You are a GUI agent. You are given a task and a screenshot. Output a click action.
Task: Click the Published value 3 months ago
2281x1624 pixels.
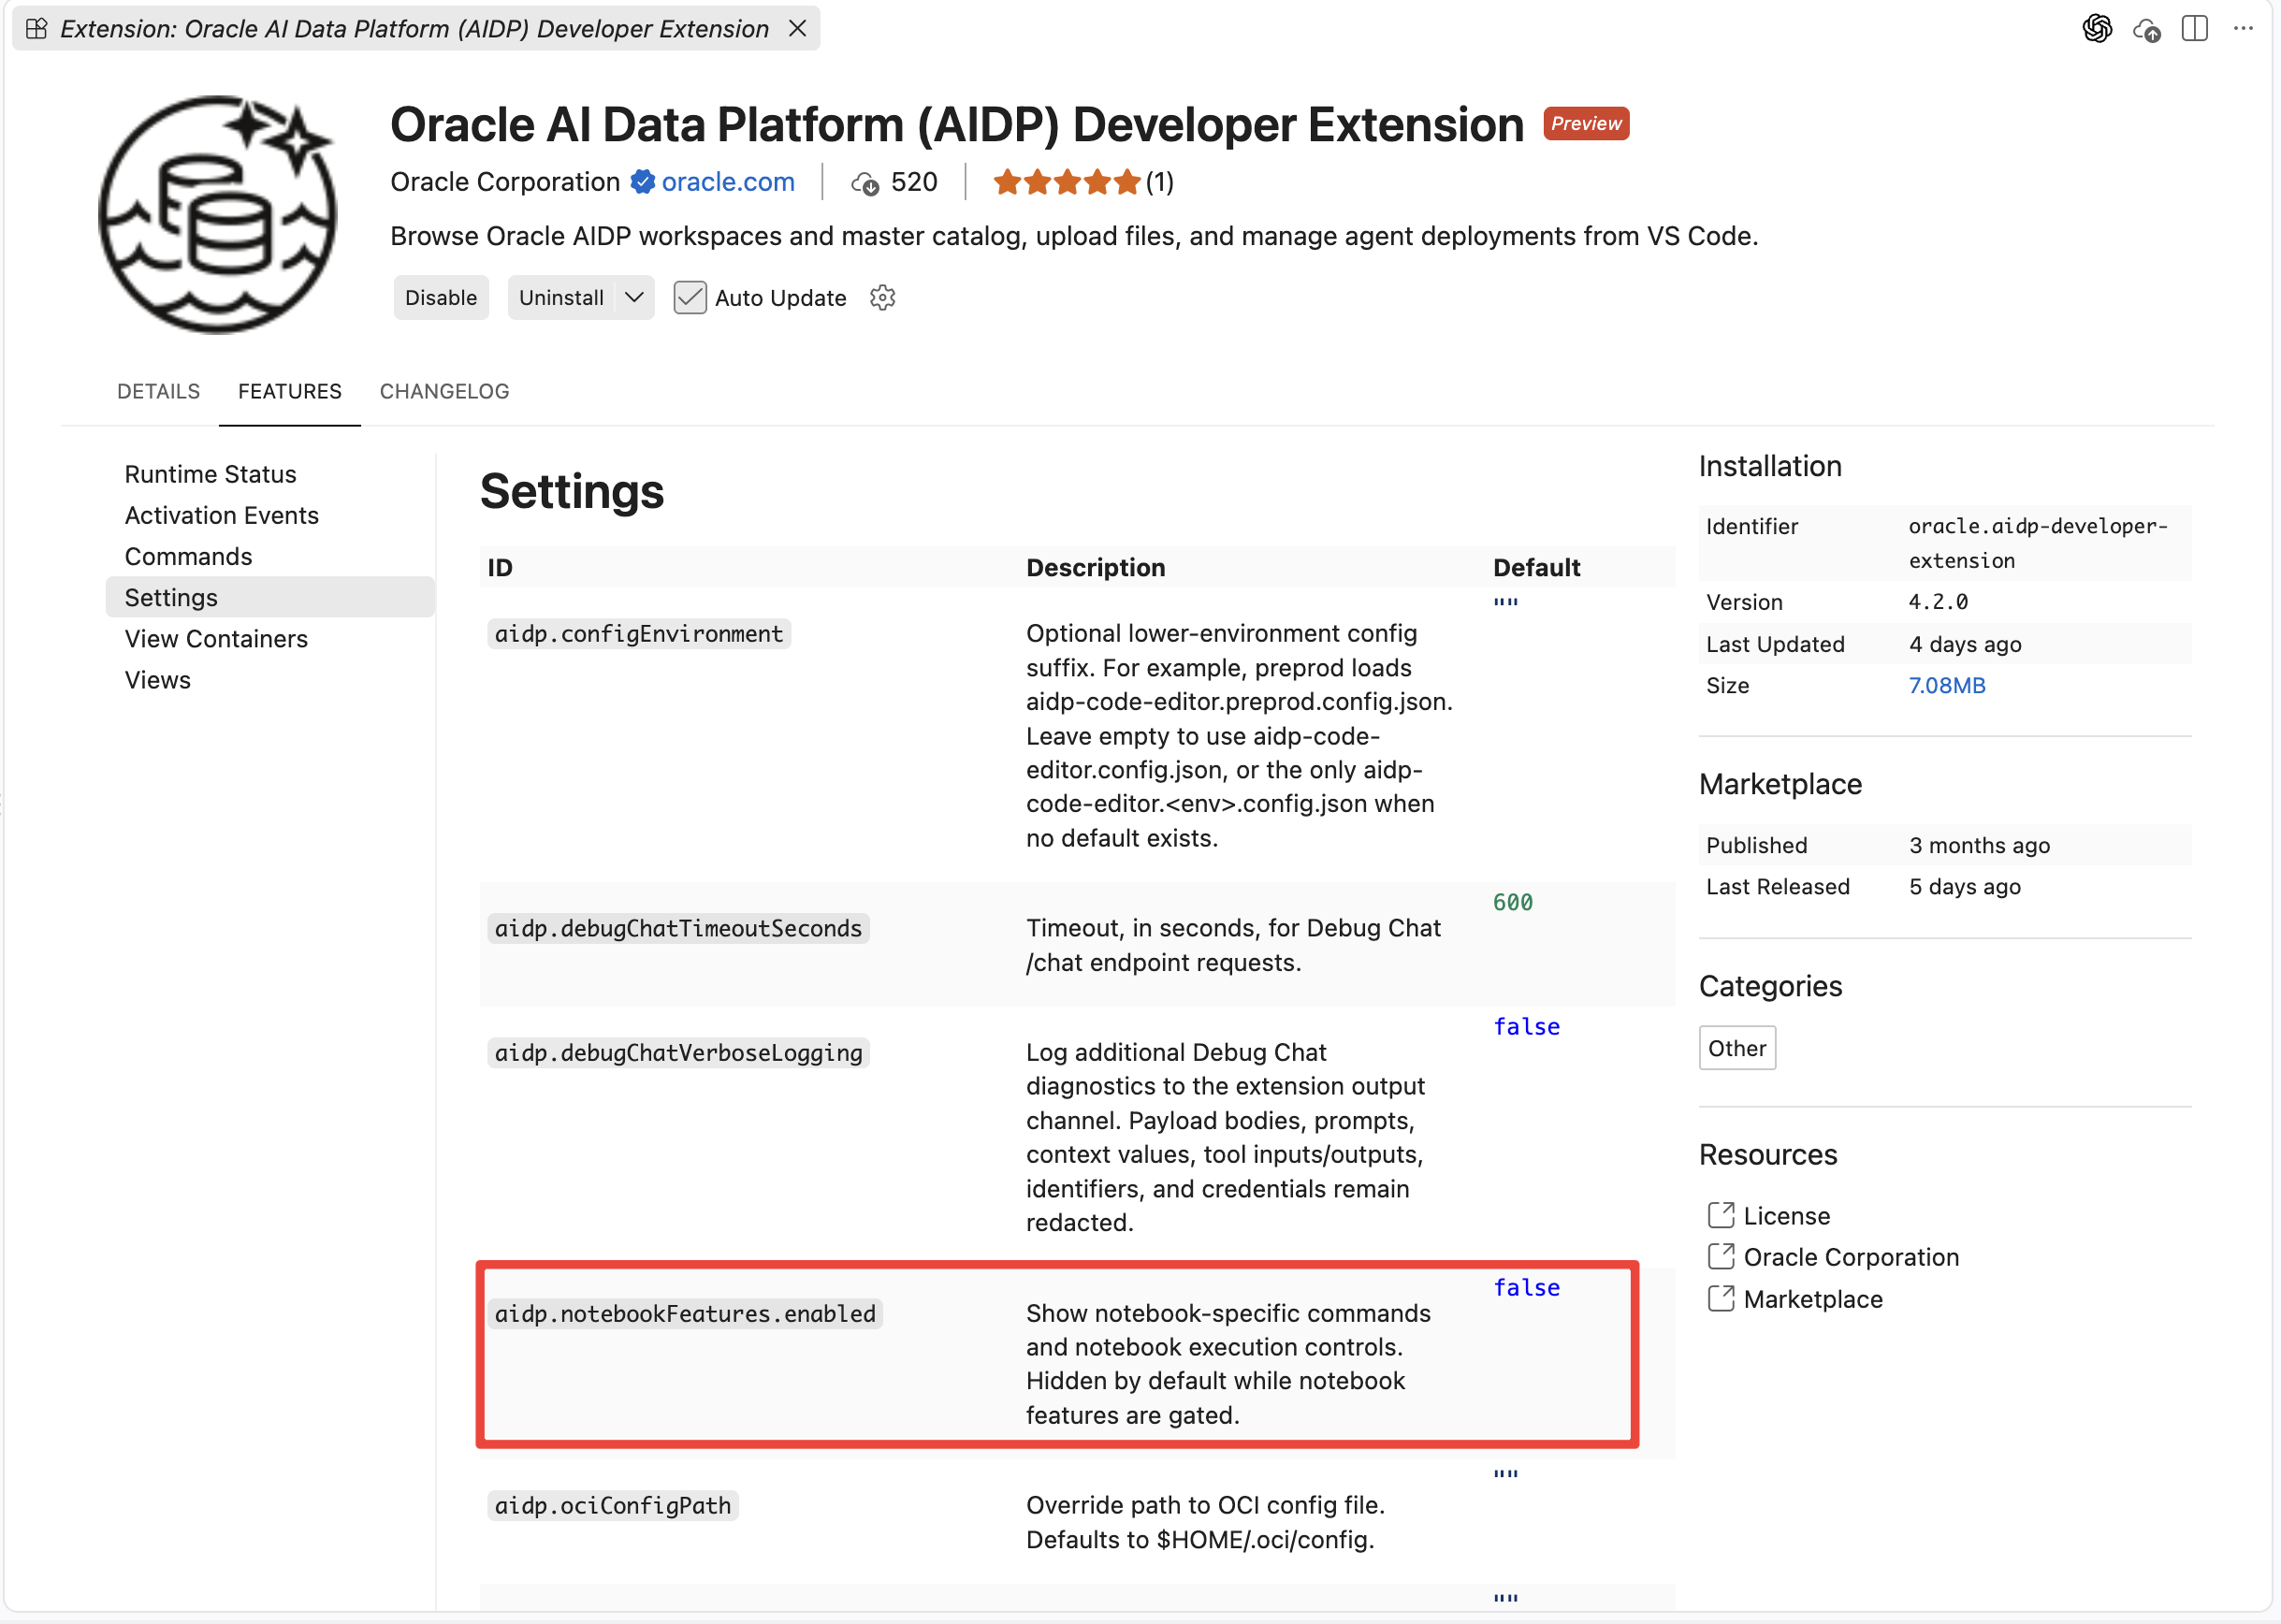(x=1978, y=845)
